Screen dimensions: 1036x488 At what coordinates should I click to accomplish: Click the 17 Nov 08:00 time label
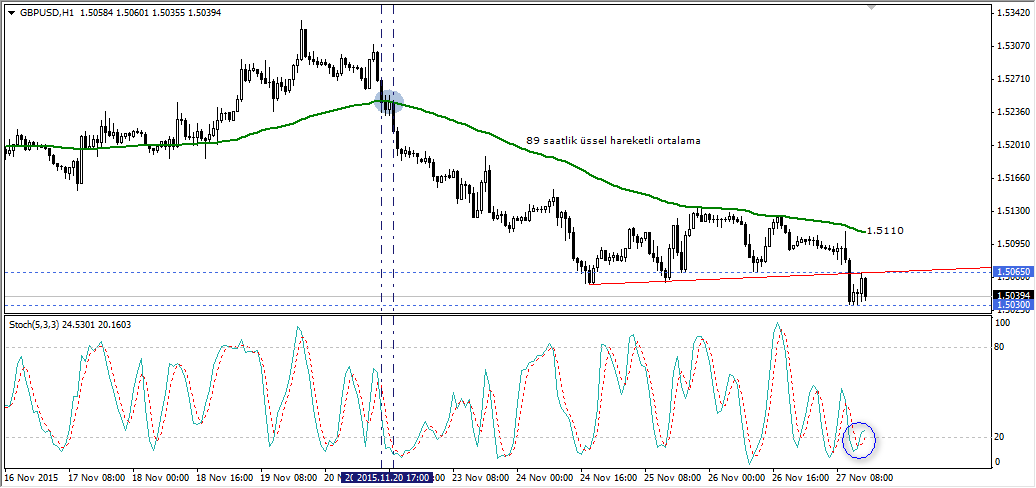[x=97, y=477]
